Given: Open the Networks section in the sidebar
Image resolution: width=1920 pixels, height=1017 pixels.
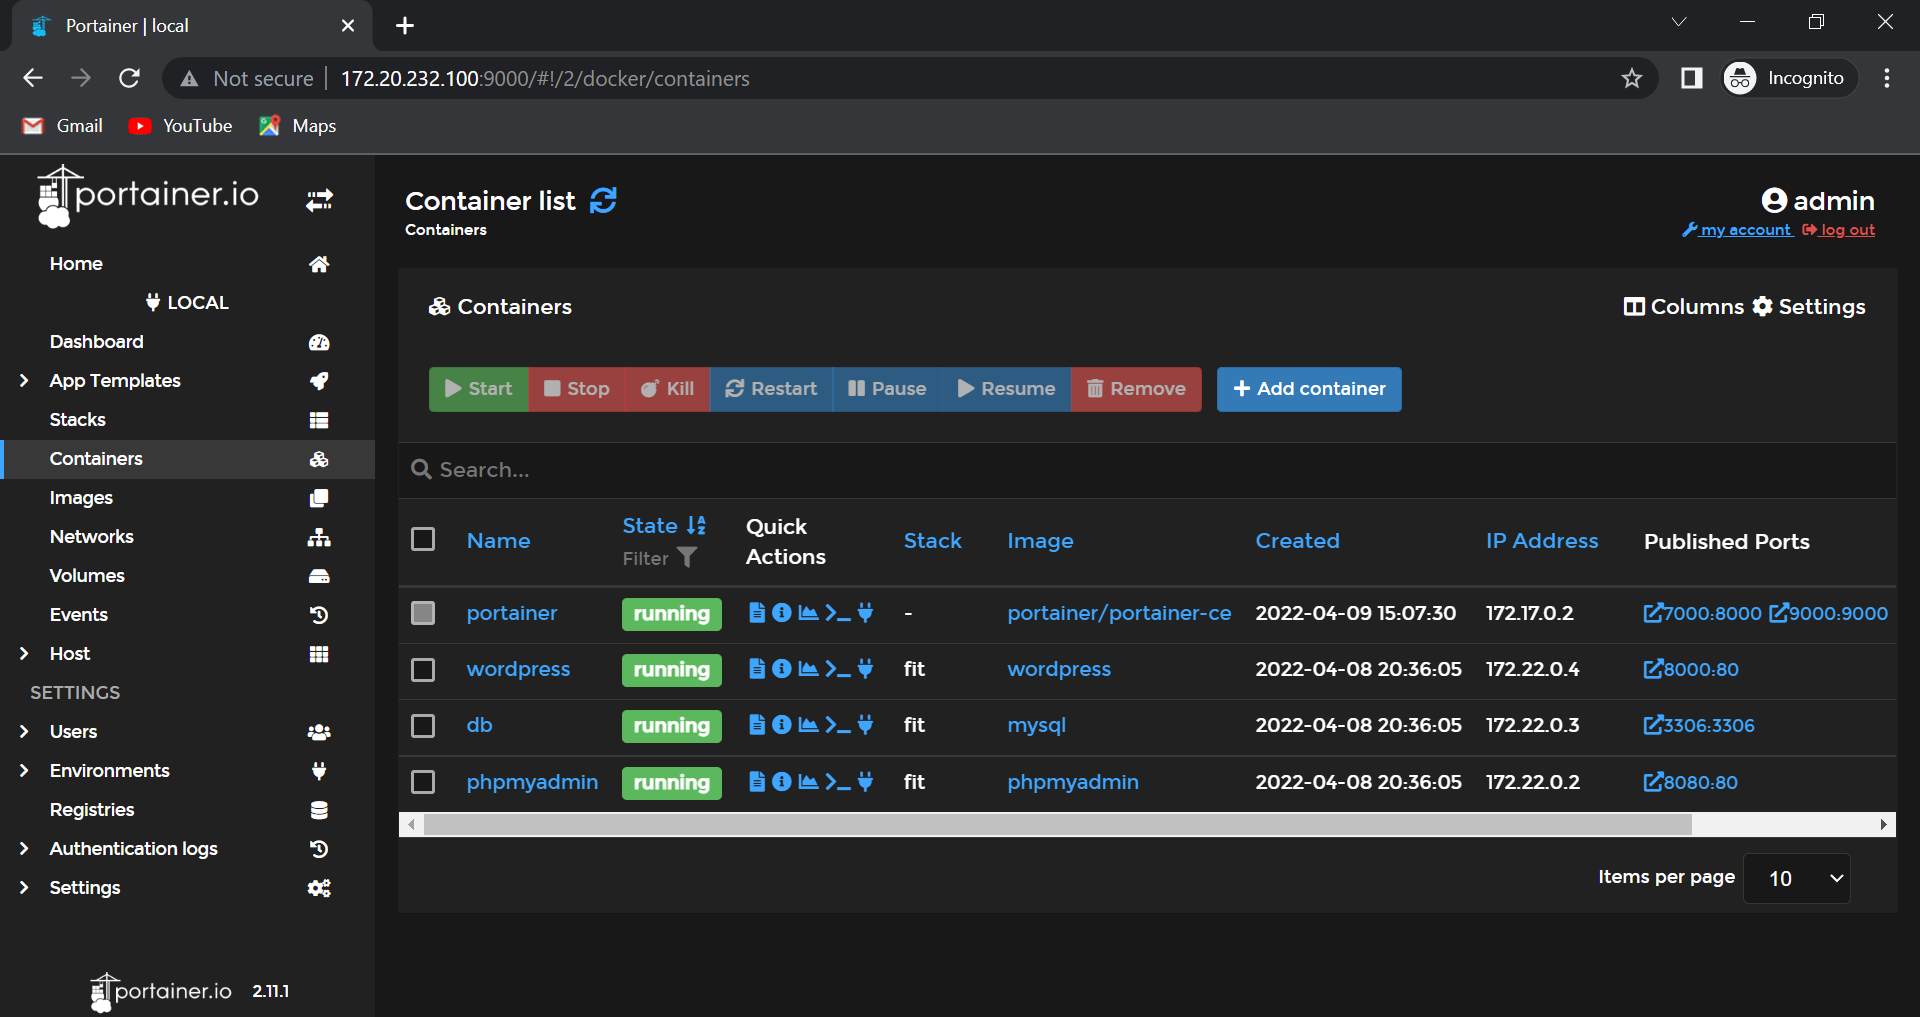Looking at the screenshot, I should (91, 536).
